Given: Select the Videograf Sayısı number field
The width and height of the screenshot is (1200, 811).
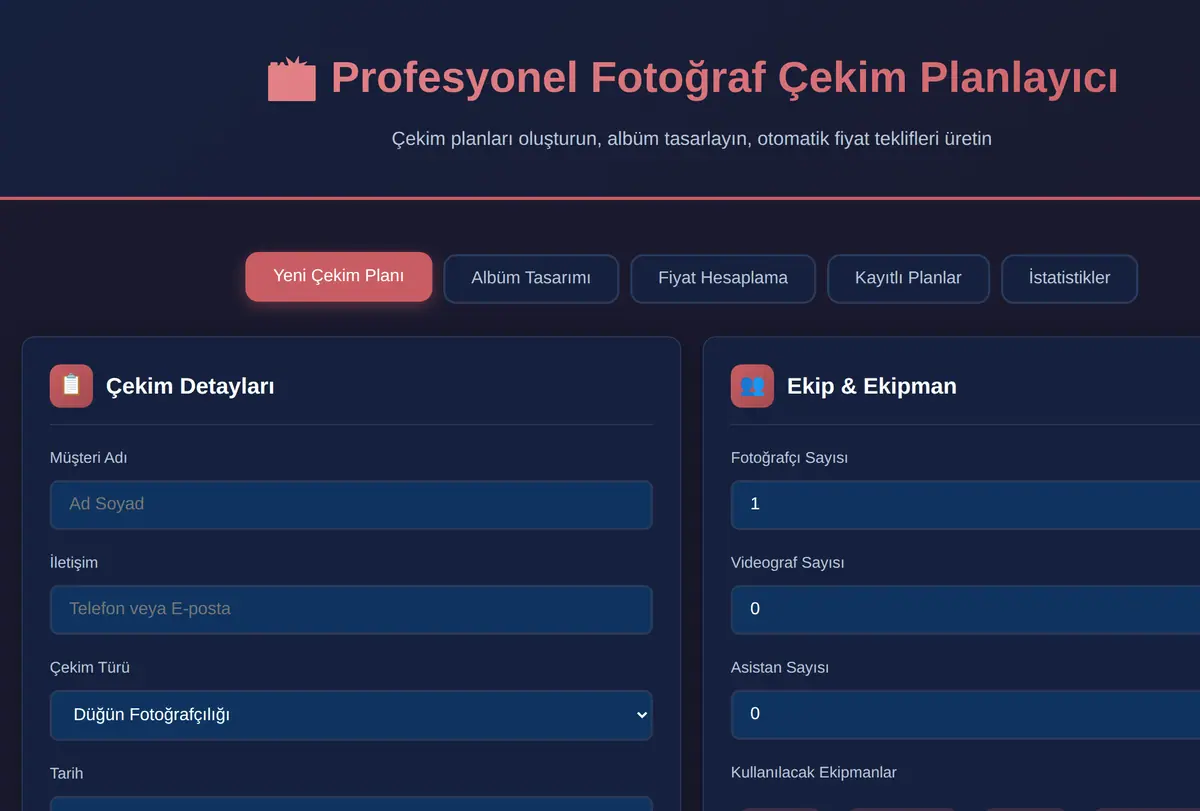Looking at the screenshot, I should (965, 610).
